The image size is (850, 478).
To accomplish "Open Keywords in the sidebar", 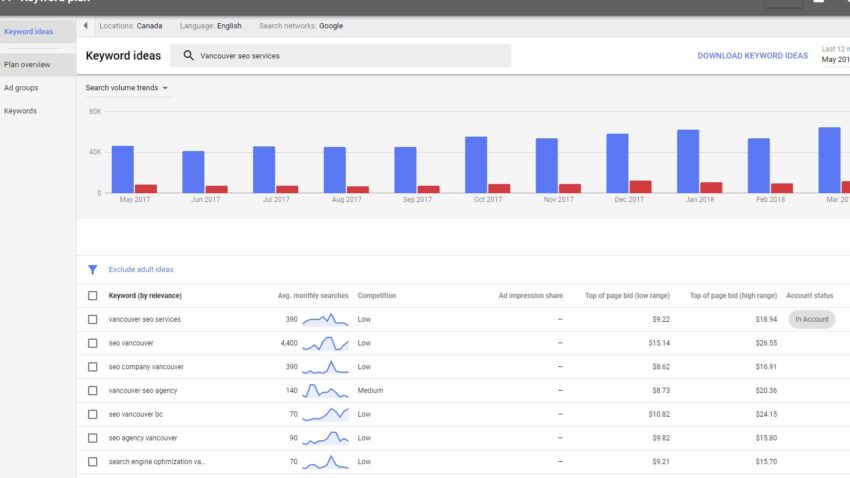I will click(x=21, y=111).
